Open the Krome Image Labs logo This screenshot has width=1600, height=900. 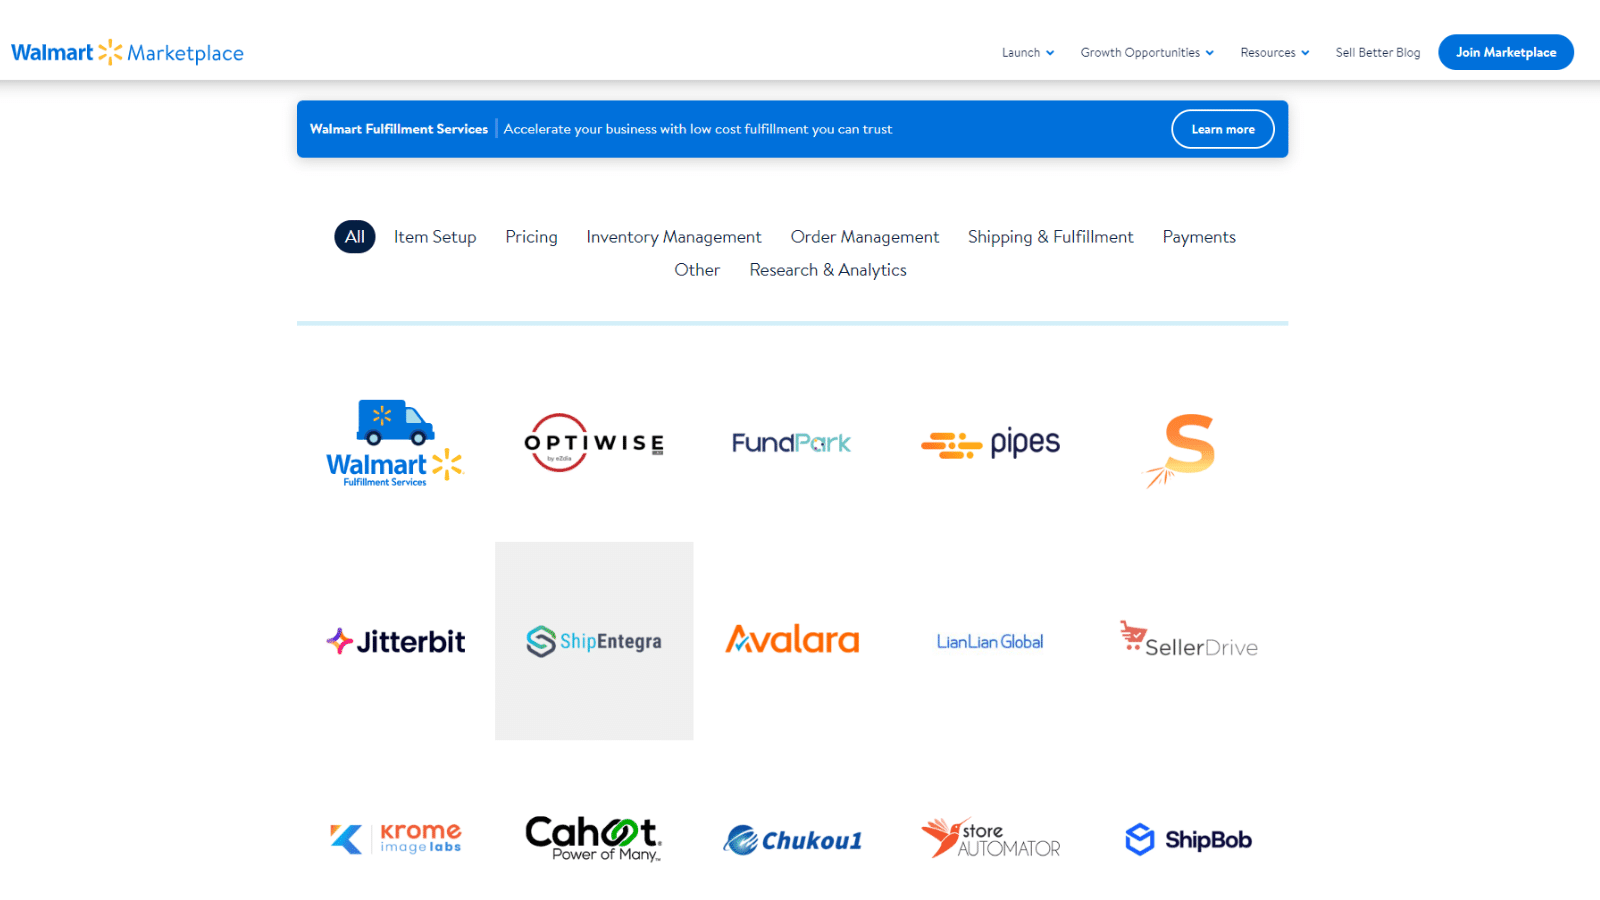point(396,838)
